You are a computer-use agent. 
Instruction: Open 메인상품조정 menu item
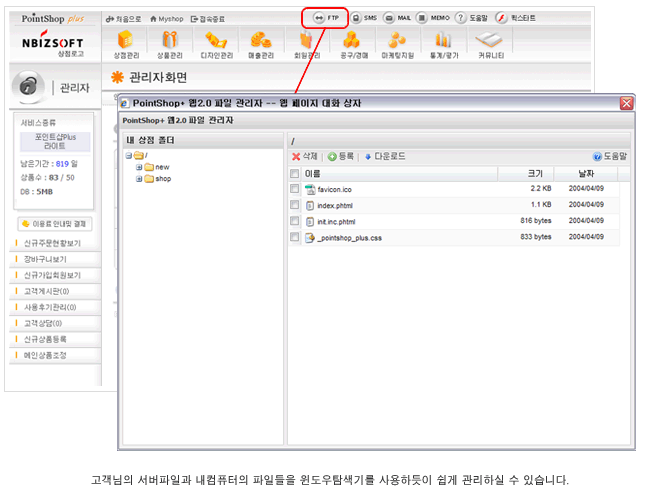tap(45, 356)
